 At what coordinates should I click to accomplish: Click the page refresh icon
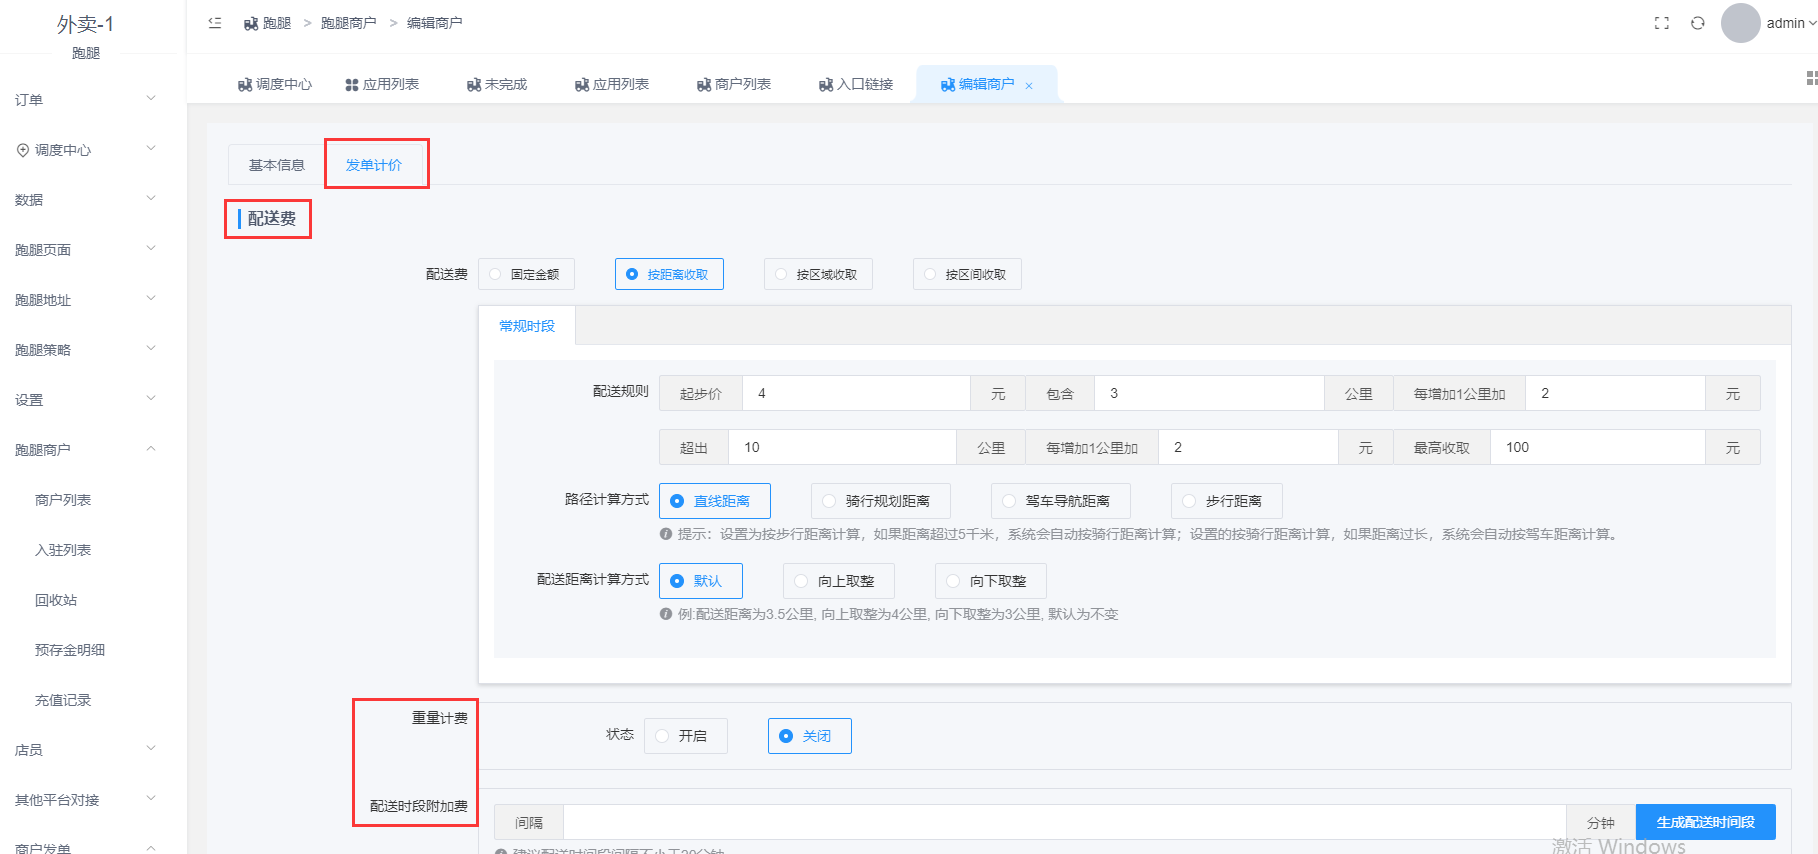click(x=1697, y=23)
